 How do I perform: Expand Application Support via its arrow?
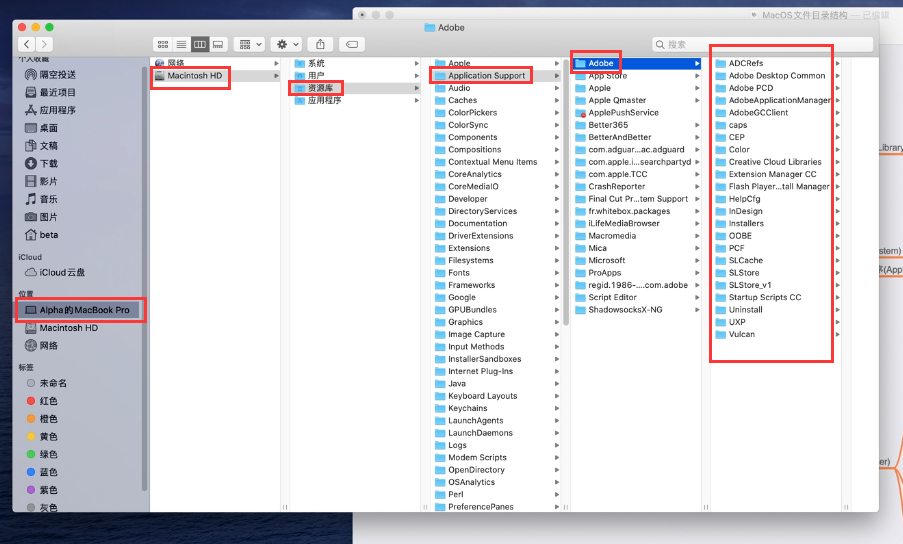pyautogui.click(x=557, y=75)
